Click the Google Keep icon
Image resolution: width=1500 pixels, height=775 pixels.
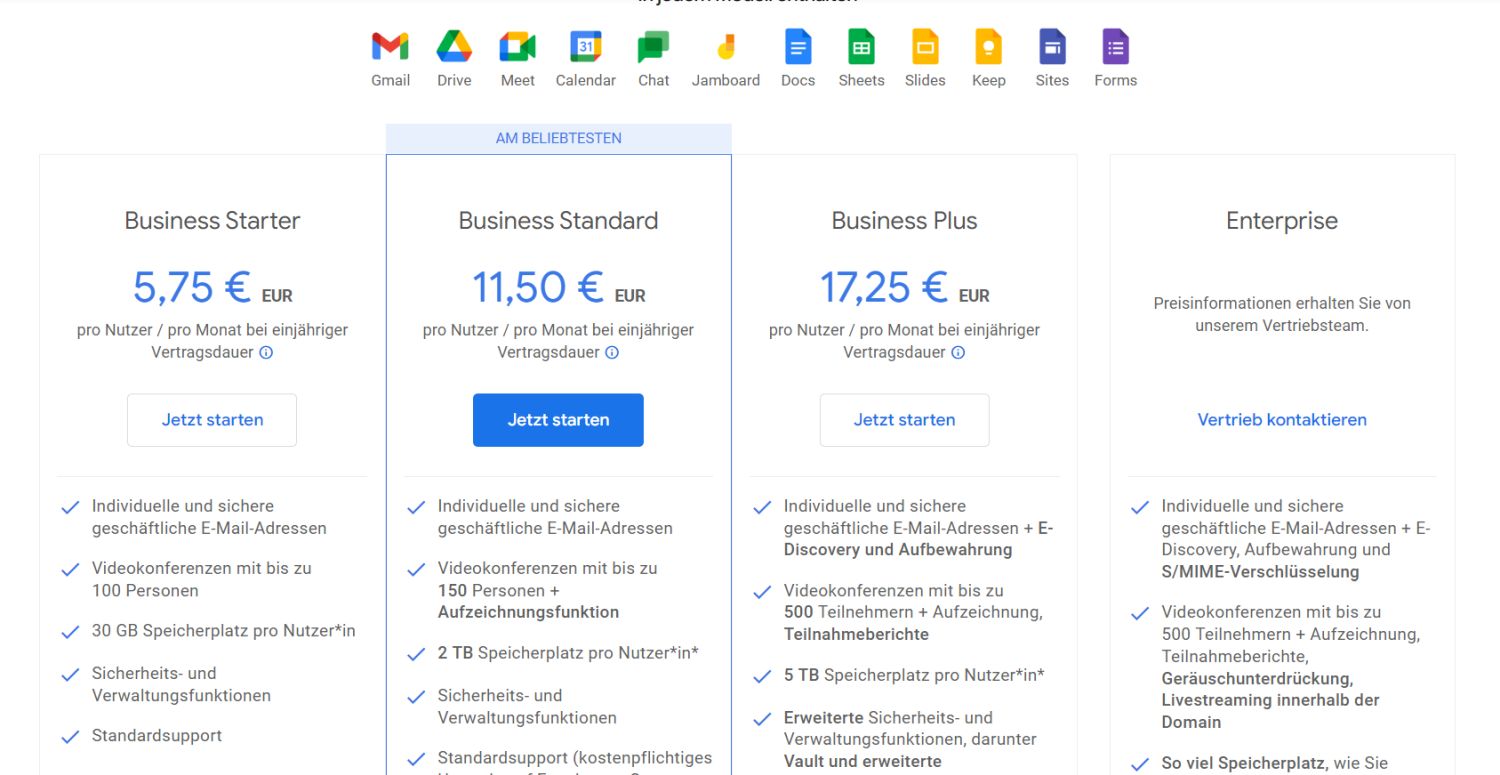[x=988, y=47]
